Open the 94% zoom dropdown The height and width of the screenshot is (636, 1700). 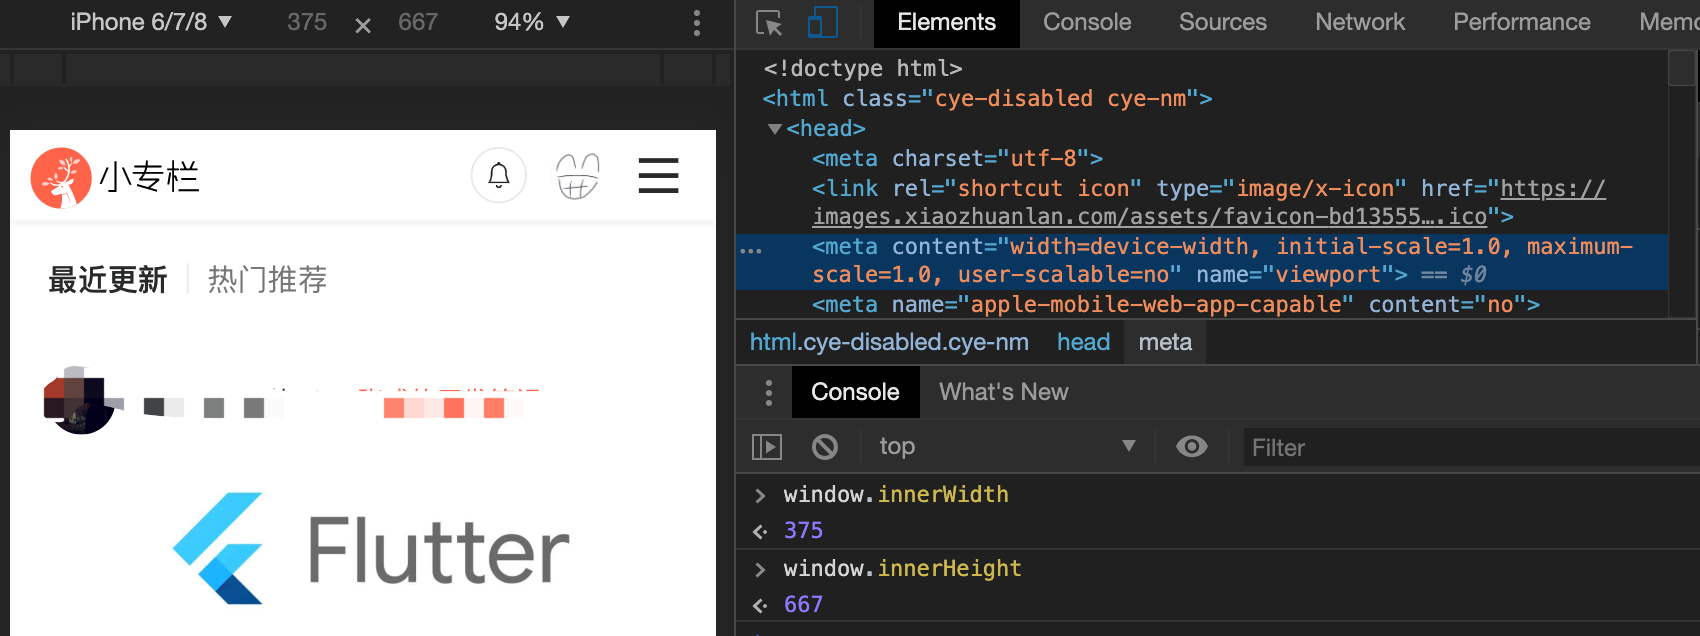[x=532, y=22]
